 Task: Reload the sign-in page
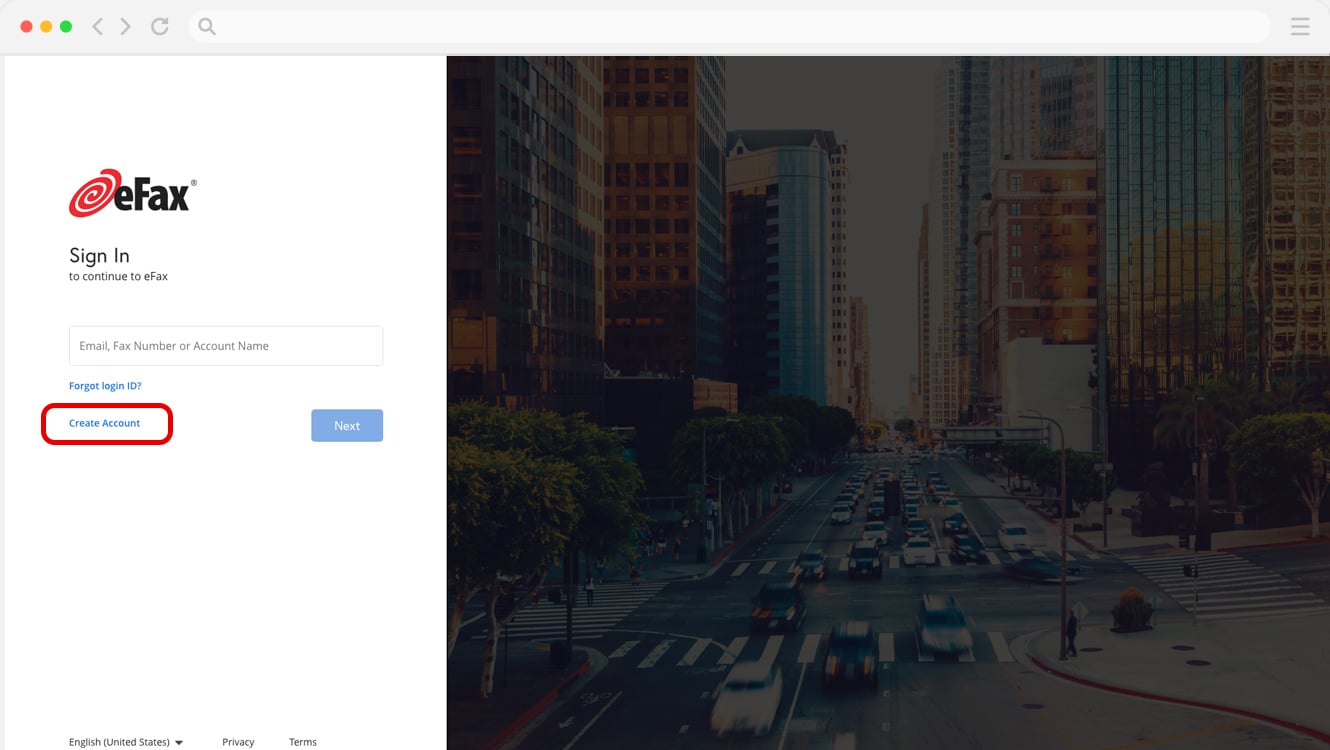160,26
